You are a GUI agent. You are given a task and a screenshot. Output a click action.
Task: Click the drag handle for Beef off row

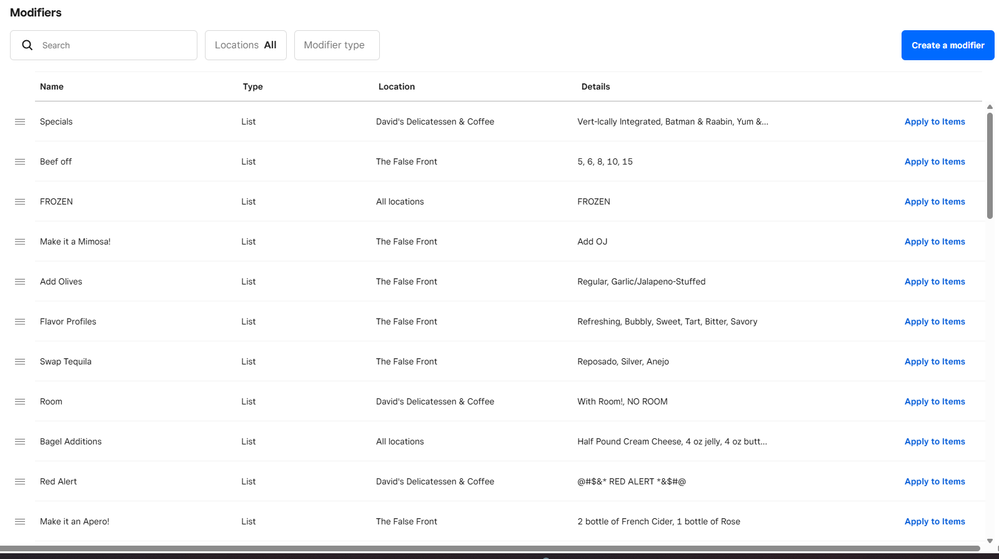[x=20, y=162]
